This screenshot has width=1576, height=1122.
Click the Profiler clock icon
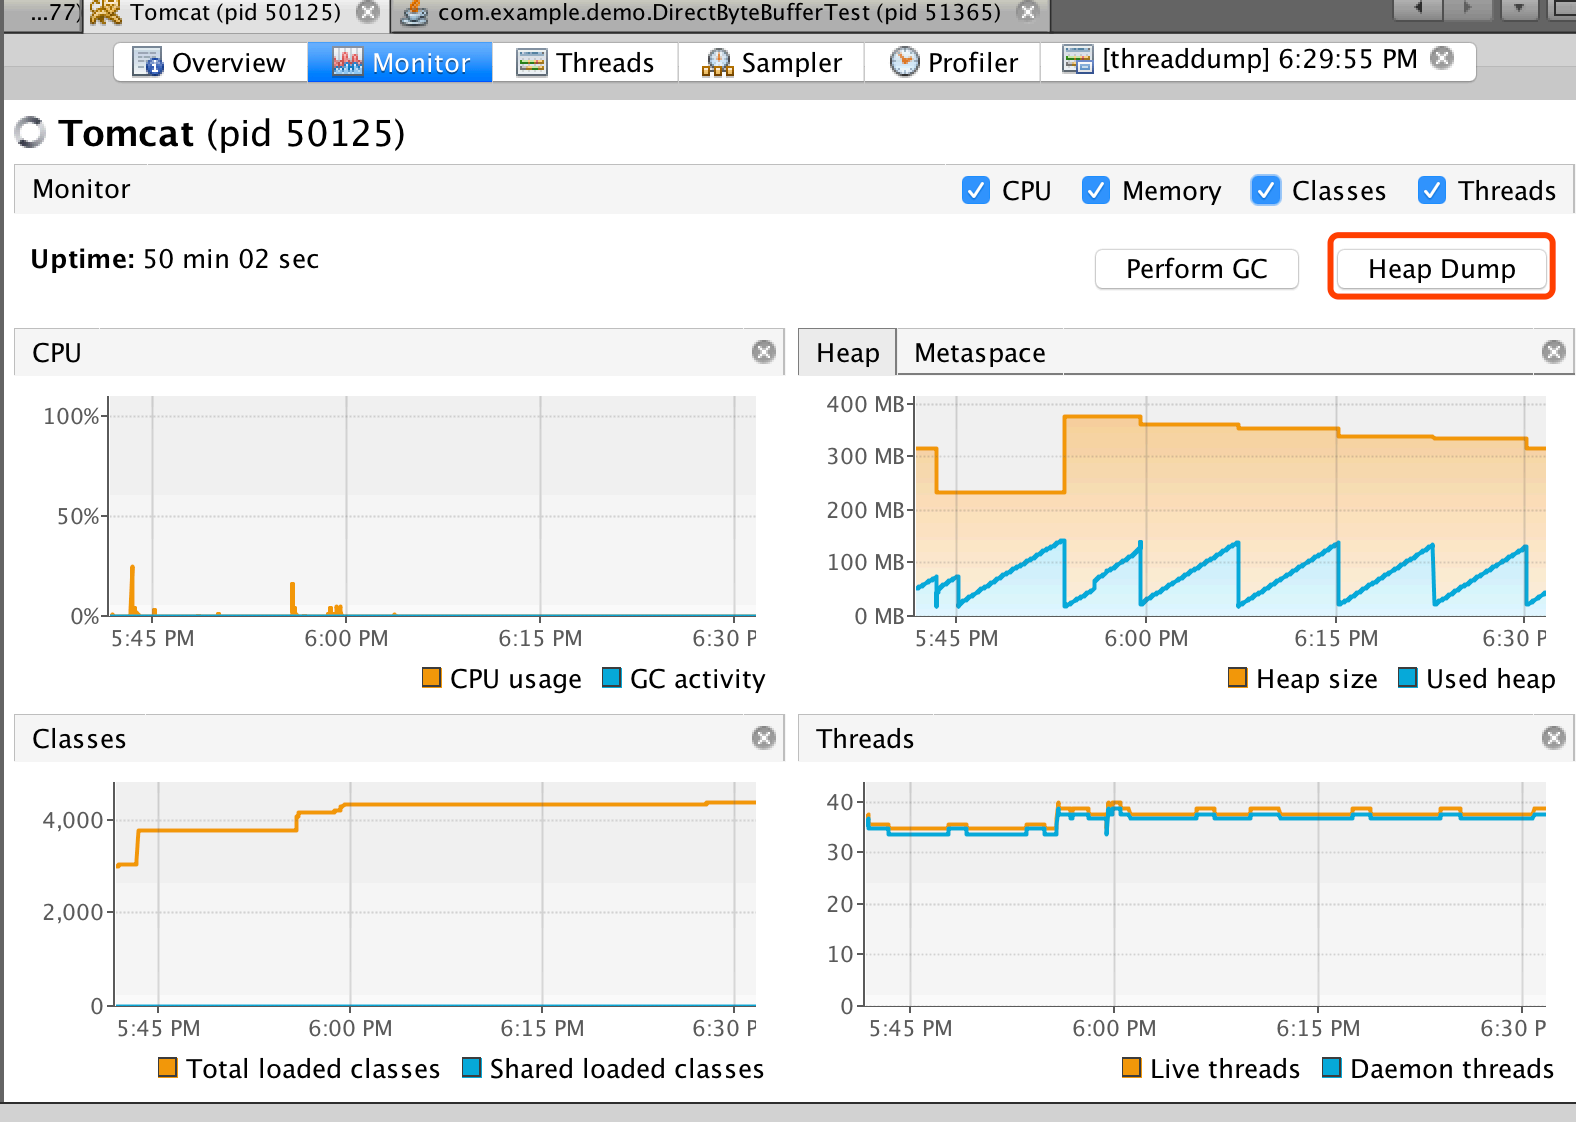pyautogui.click(x=904, y=61)
